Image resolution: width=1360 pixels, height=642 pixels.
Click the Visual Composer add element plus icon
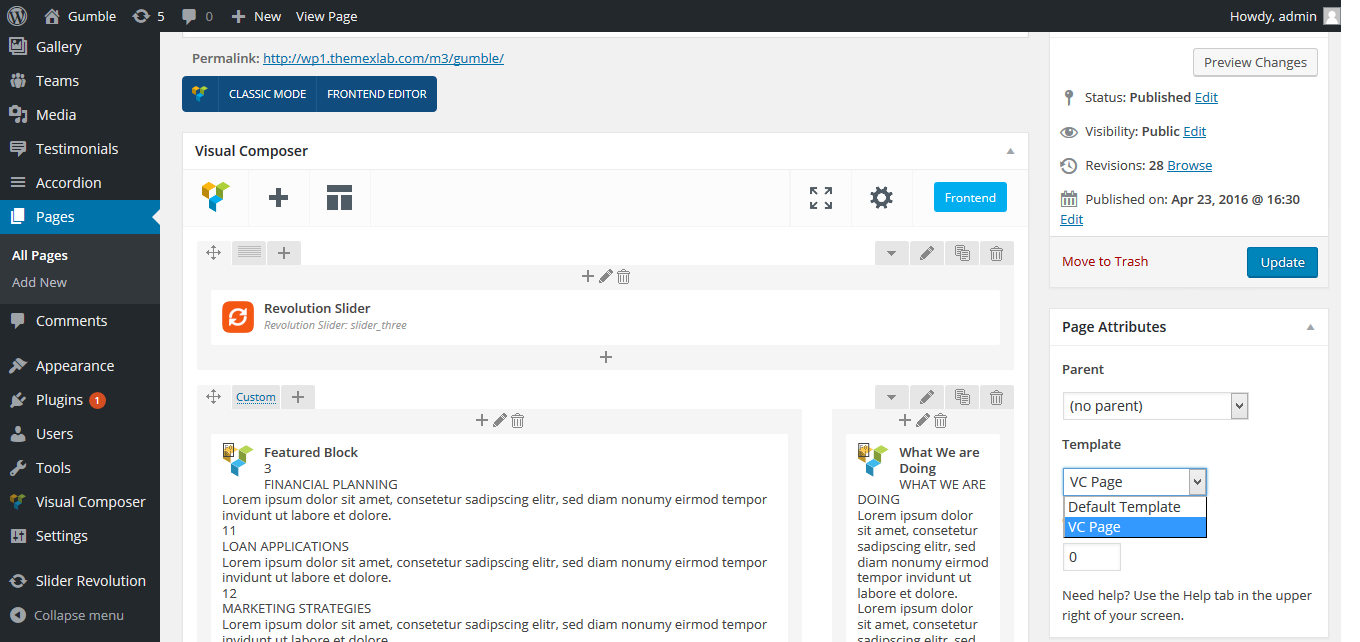[x=278, y=198]
